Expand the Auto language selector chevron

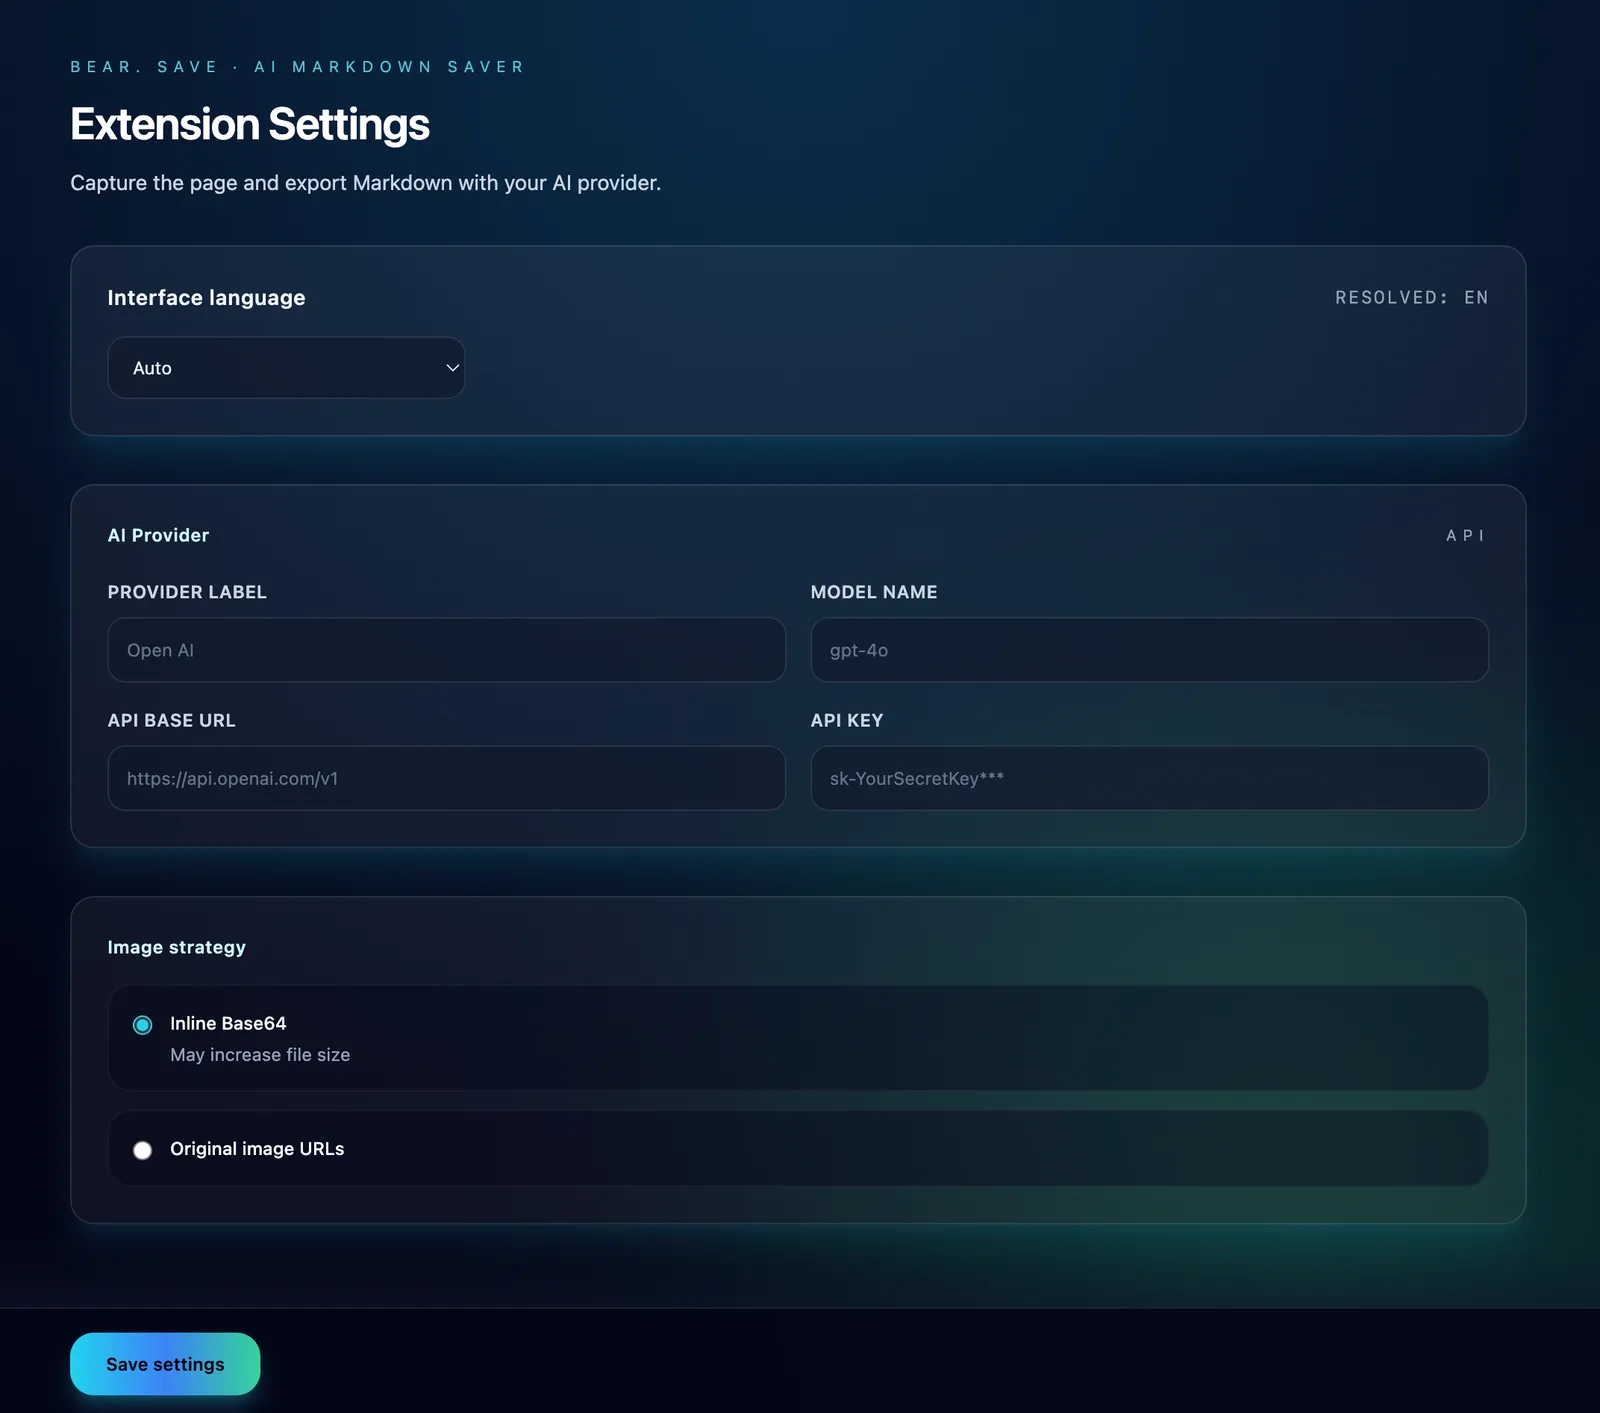(450, 367)
